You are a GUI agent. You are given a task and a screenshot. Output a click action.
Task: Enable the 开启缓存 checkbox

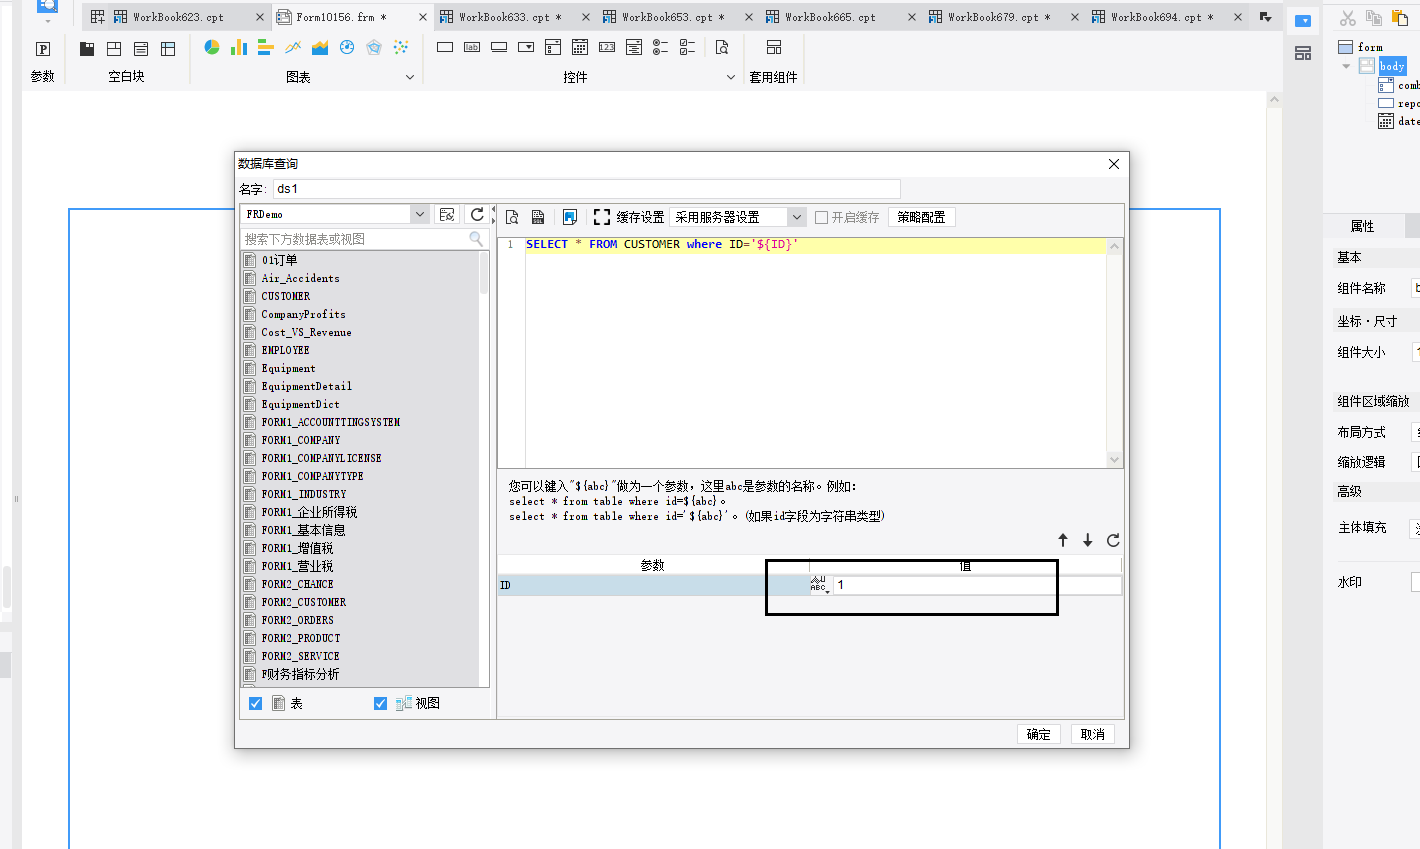tap(821, 217)
